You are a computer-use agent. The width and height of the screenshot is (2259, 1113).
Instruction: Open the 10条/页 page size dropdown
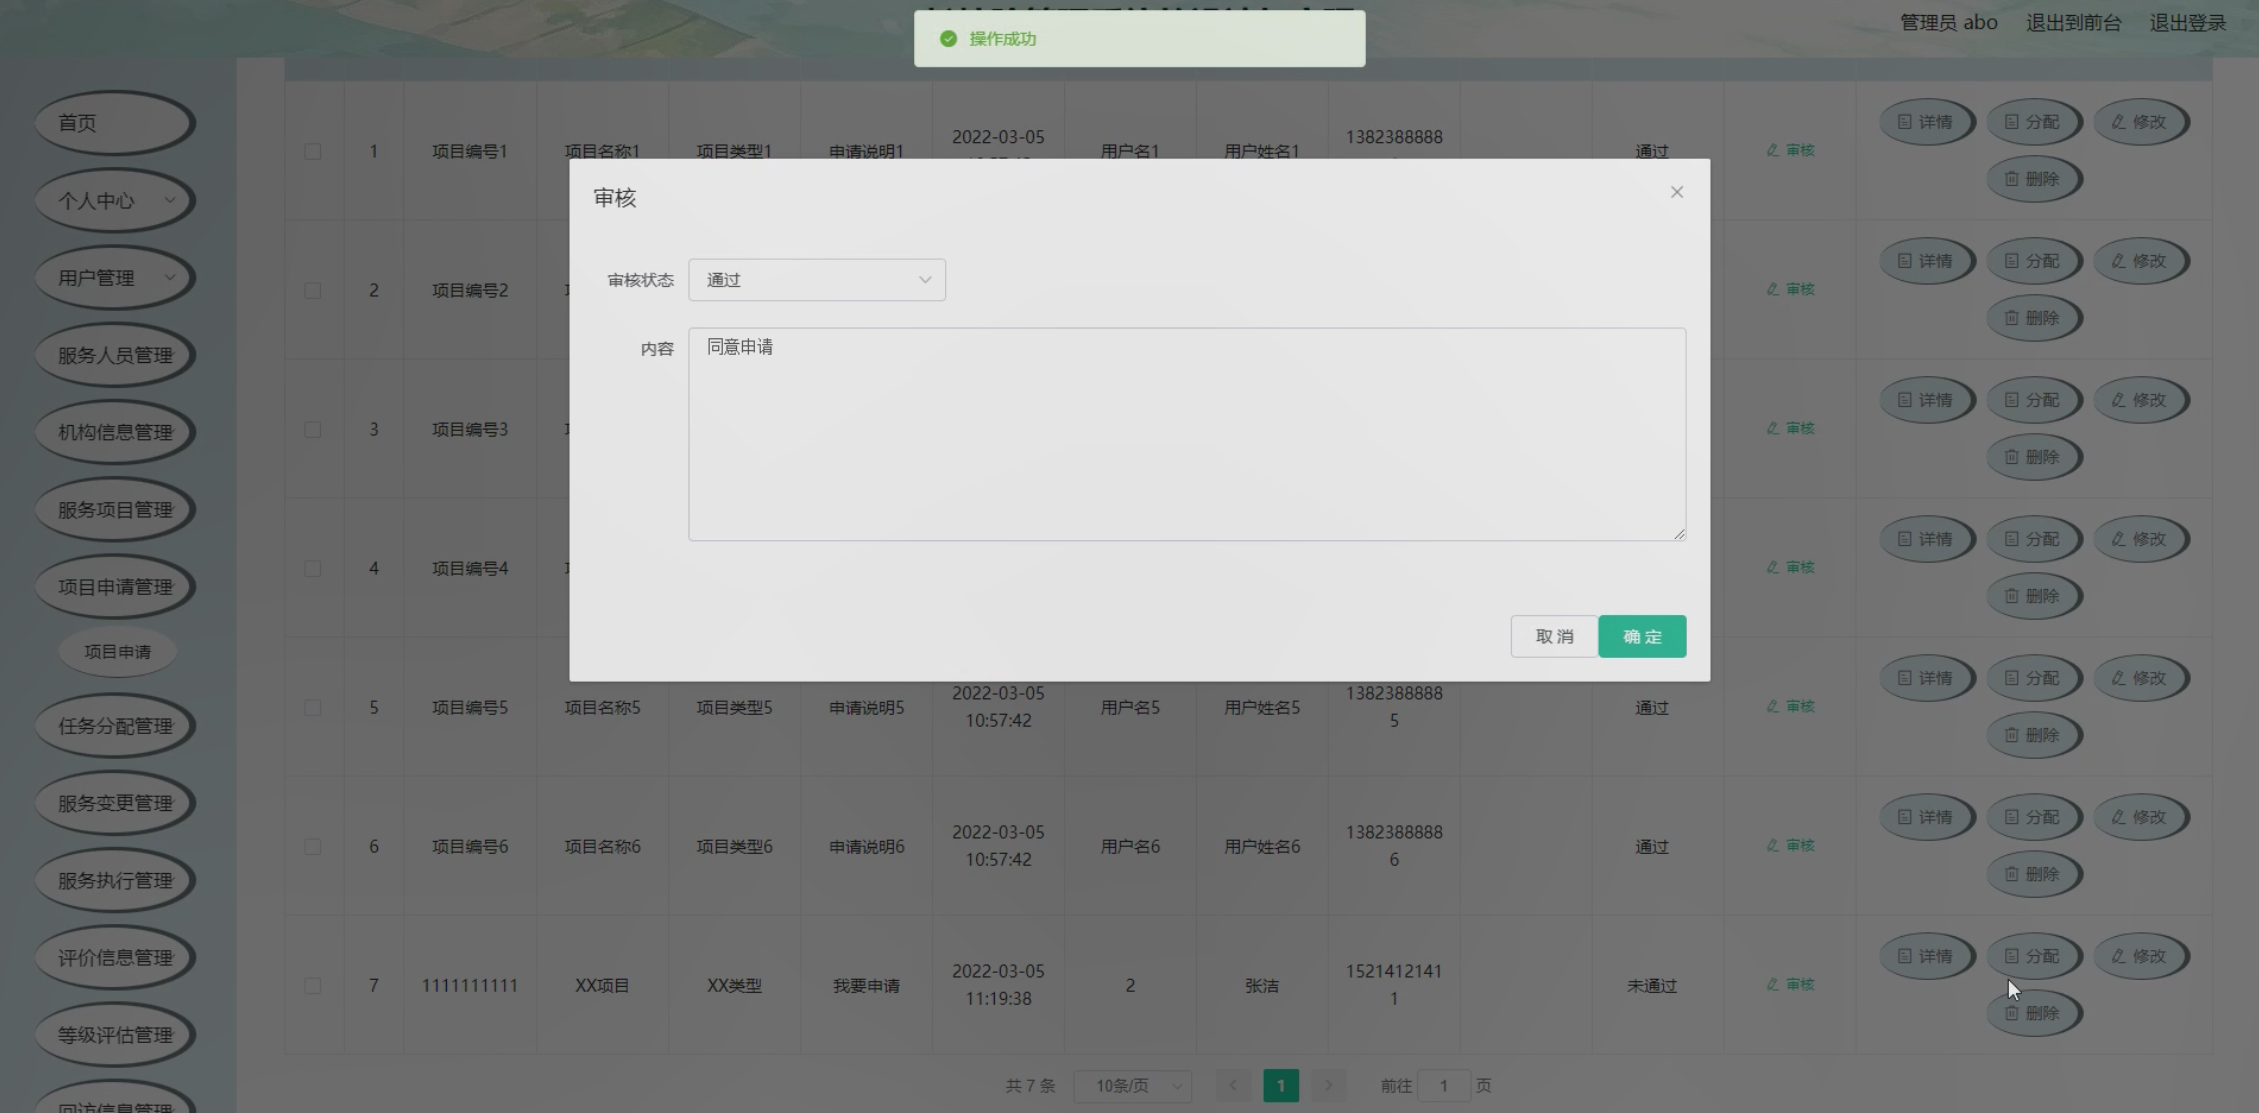click(x=1132, y=1085)
